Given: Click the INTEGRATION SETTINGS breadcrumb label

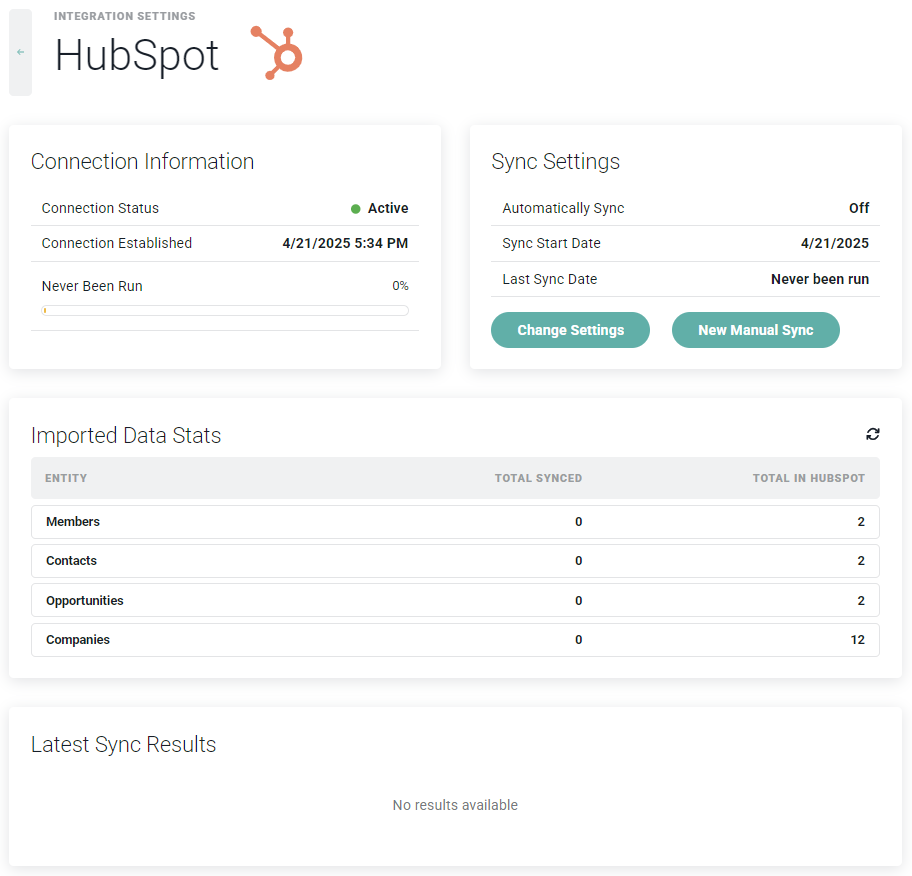Looking at the screenshot, I should (x=124, y=16).
